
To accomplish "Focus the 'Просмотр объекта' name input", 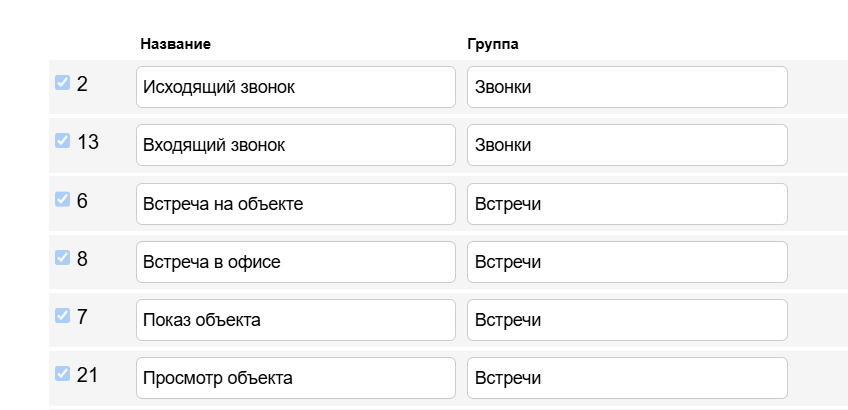I will pos(295,378).
